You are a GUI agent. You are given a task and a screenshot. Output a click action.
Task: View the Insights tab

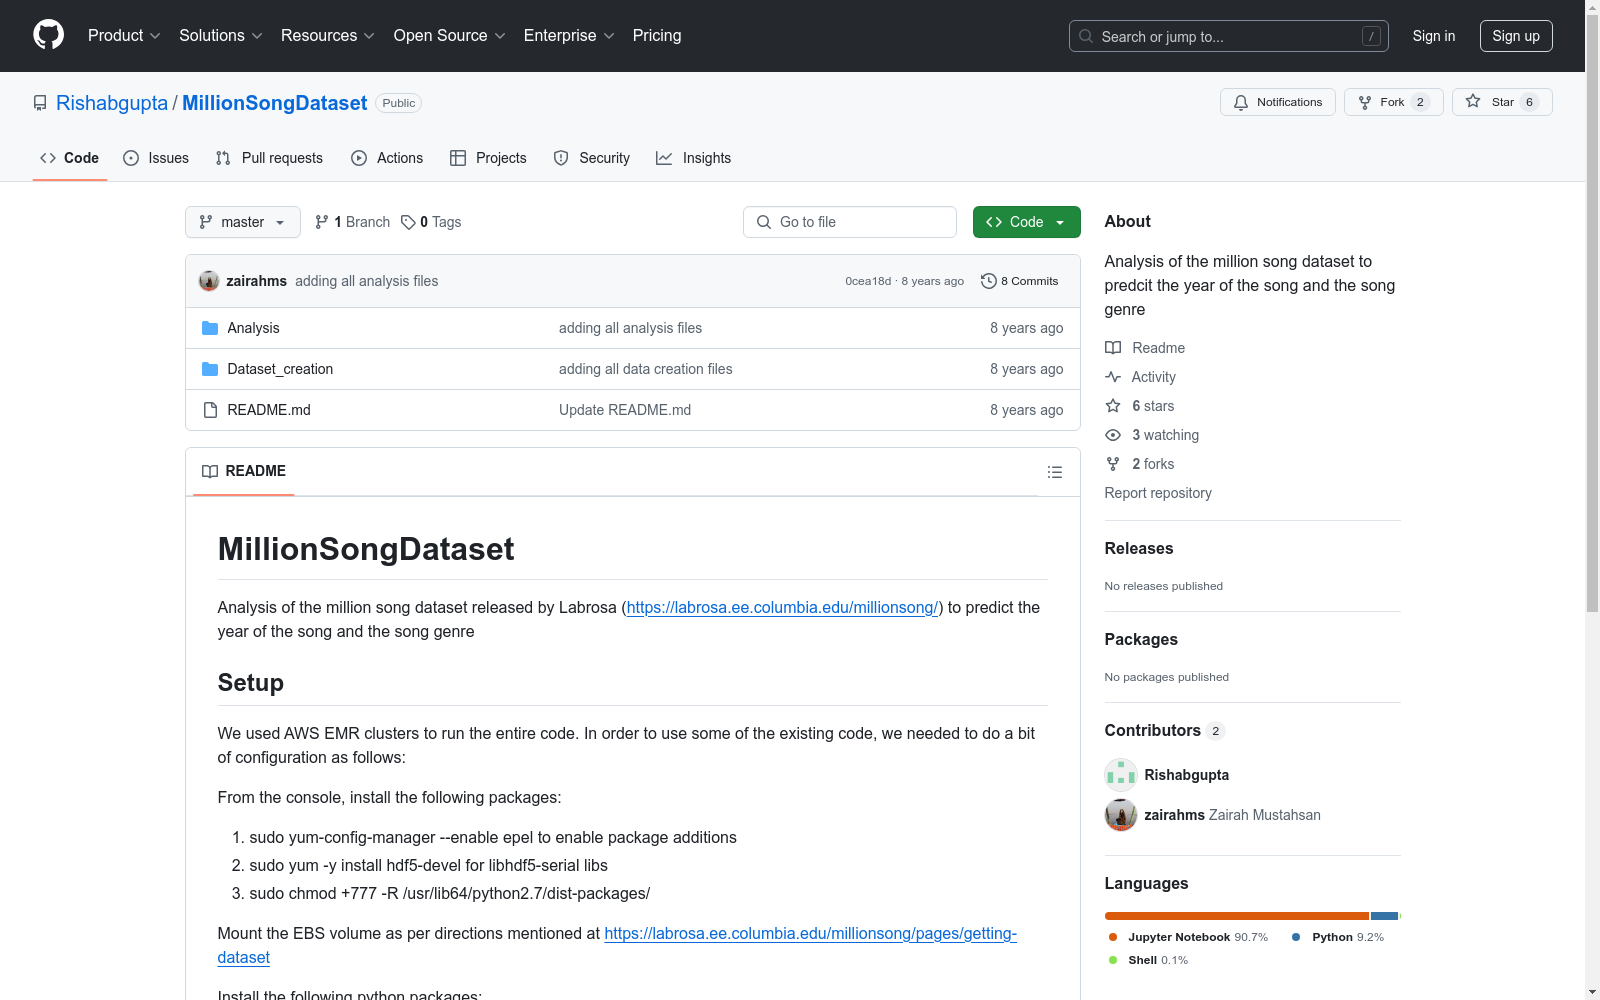pos(693,158)
